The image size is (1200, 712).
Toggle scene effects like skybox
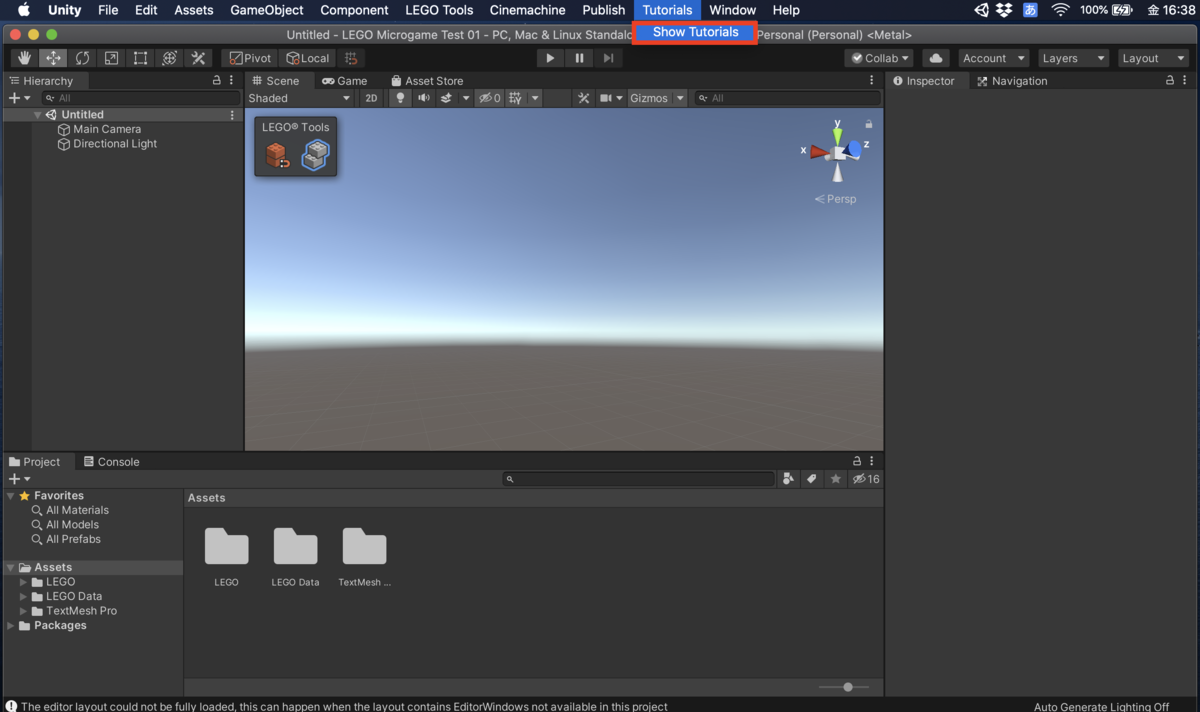447,98
